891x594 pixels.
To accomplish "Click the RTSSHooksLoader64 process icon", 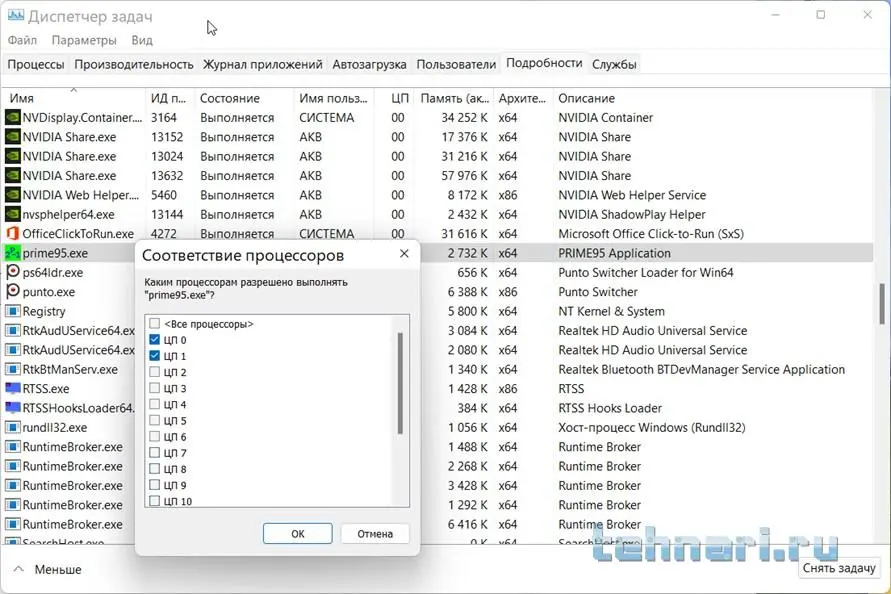I will [x=13, y=408].
